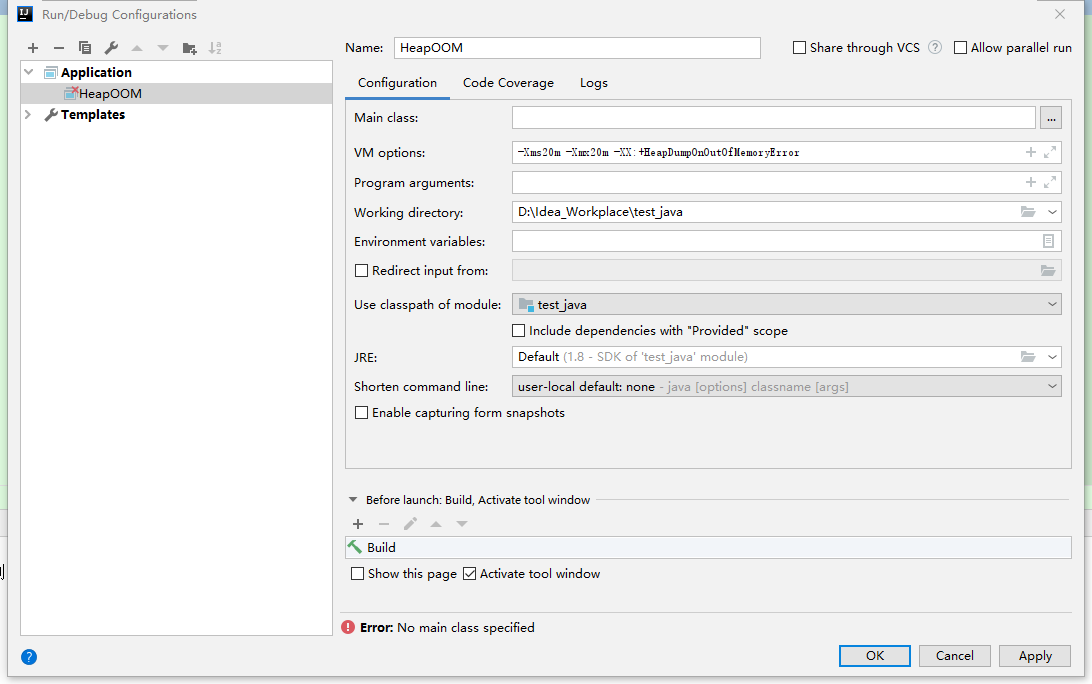Enable Share through VCS checkbox
This screenshot has height=684, width=1092.
pos(799,48)
